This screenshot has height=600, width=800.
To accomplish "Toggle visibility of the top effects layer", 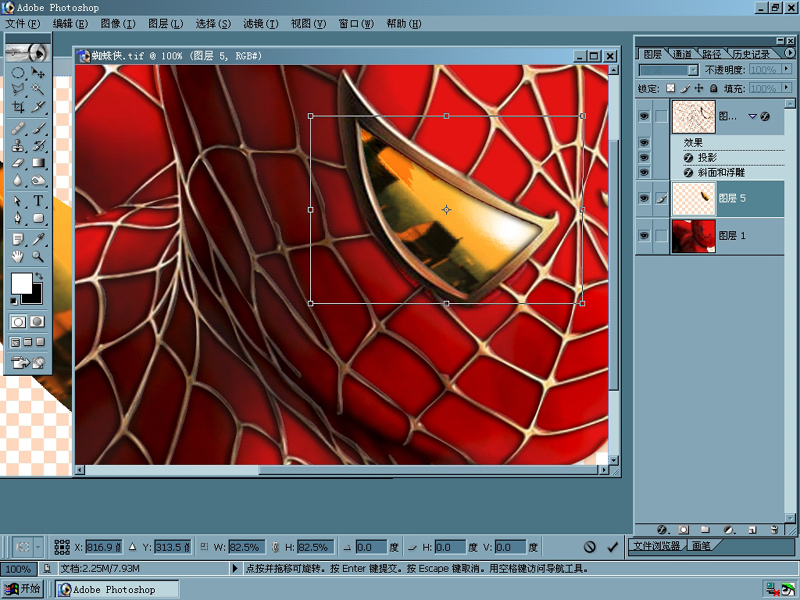I will coord(644,116).
